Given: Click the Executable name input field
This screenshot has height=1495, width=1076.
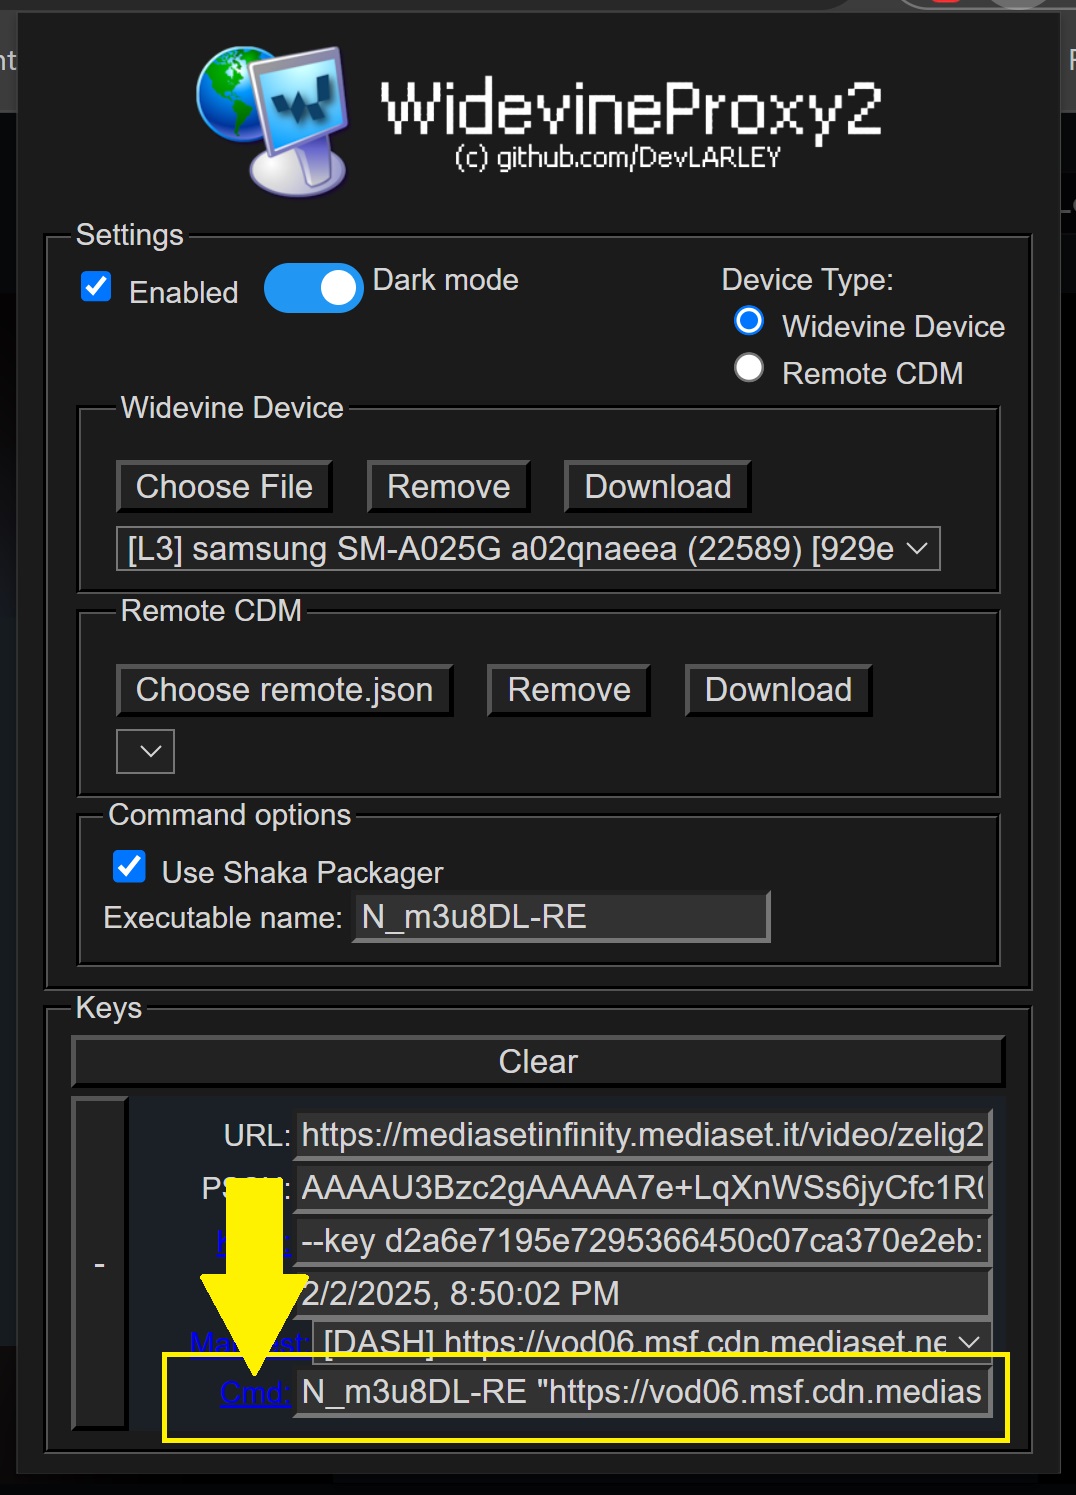Looking at the screenshot, I should pos(562,917).
